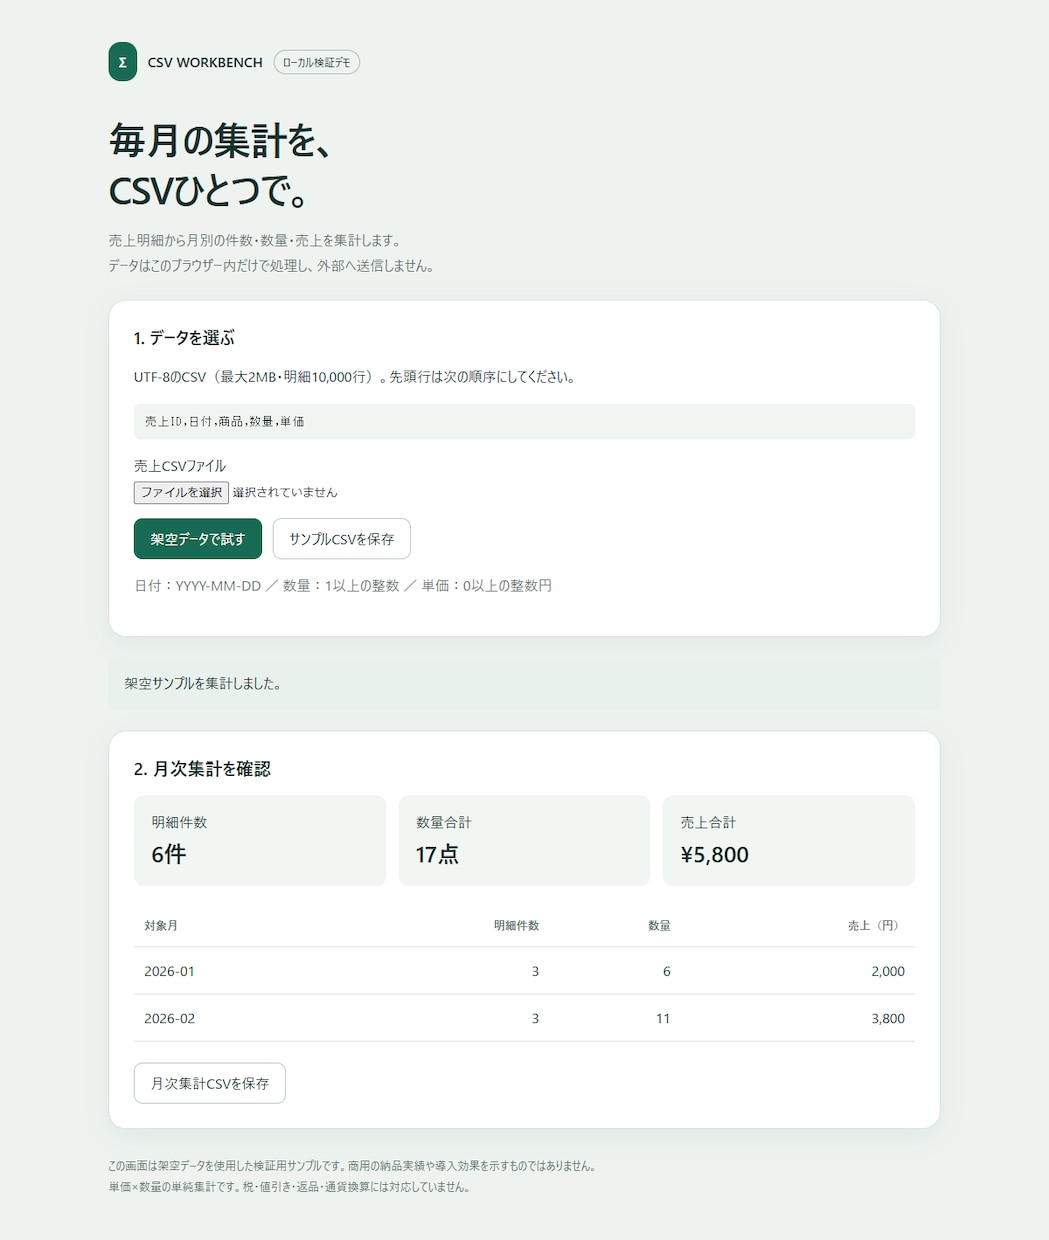This screenshot has width=1049, height=1240.
Task: Click the 1. データを選ぶ heading
Action: point(184,338)
